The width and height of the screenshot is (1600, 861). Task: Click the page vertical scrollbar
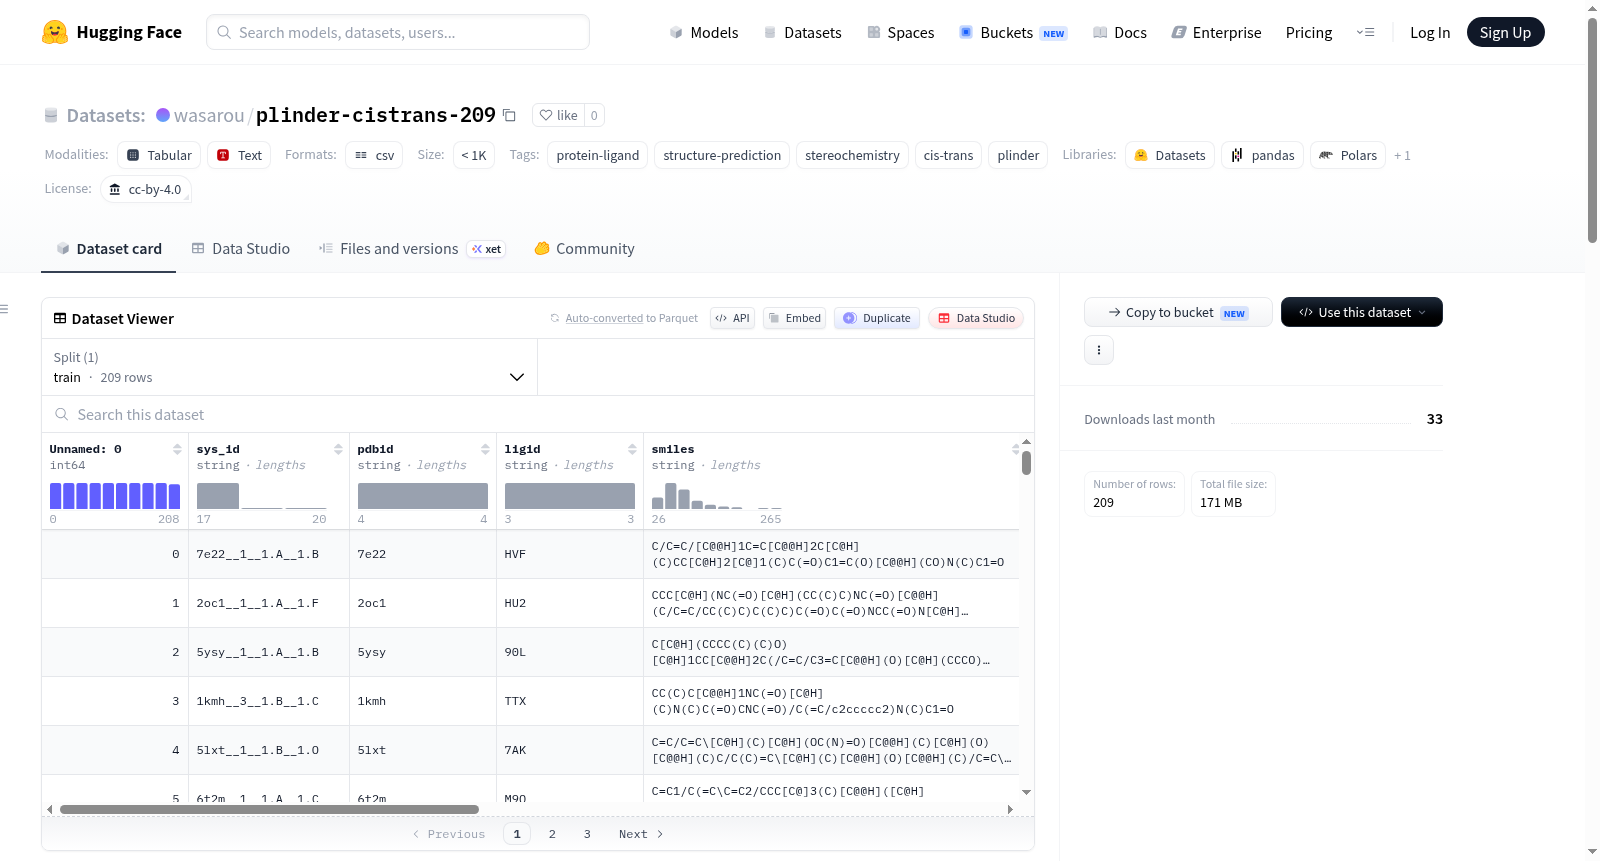[1592, 130]
